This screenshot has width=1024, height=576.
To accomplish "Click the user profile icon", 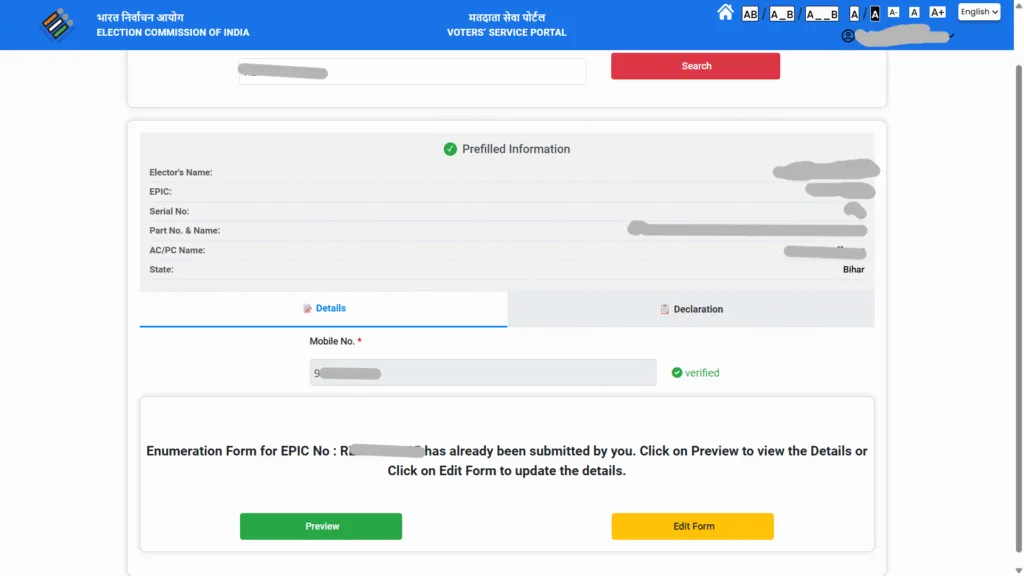I will (848, 36).
